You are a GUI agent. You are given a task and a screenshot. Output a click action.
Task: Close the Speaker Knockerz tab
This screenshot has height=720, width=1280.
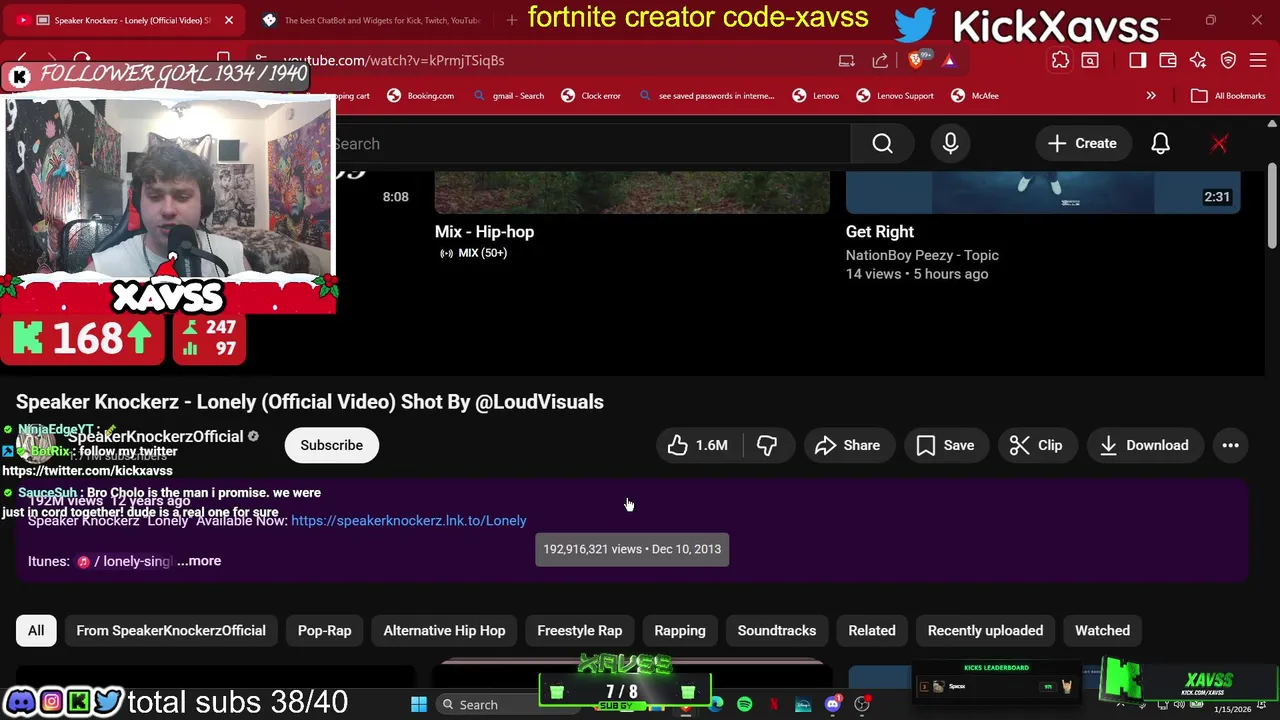[228, 20]
